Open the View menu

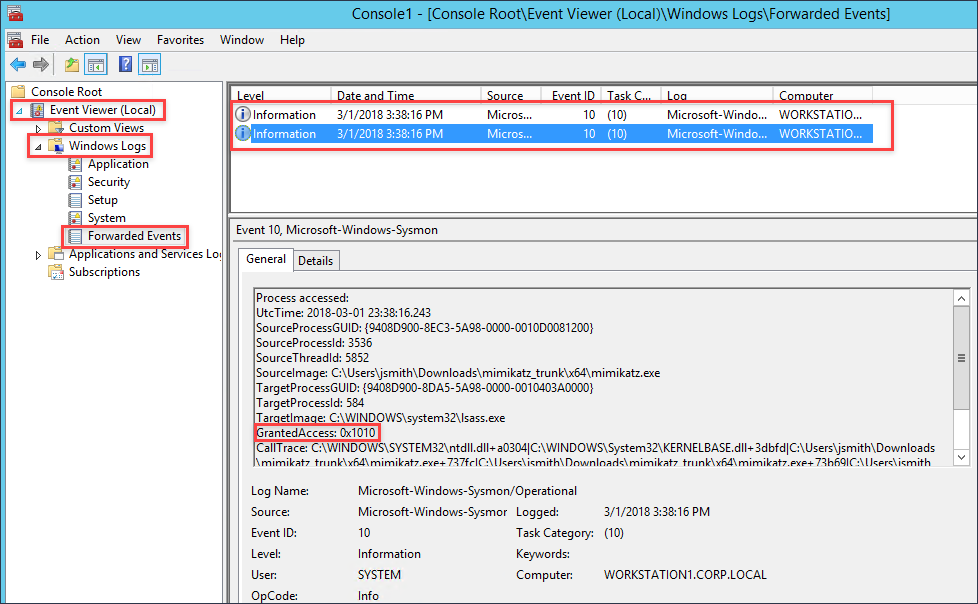(128, 40)
